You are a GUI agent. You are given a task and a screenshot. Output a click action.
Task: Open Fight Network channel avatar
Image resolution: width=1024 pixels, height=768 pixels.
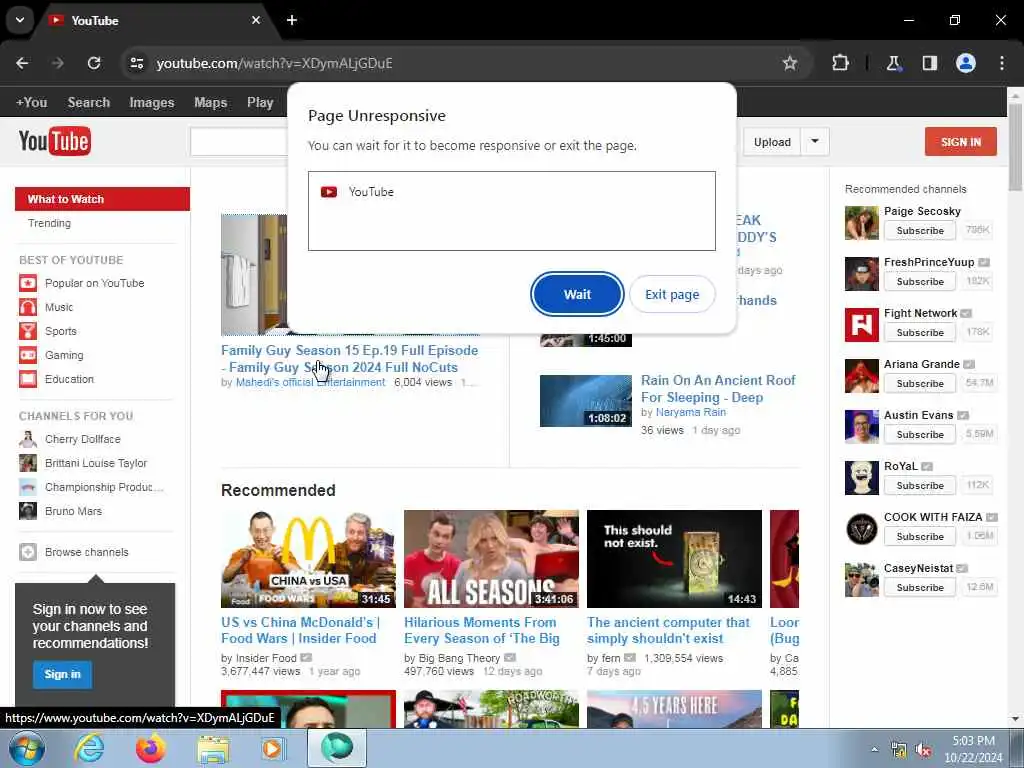(x=861, y=325)
